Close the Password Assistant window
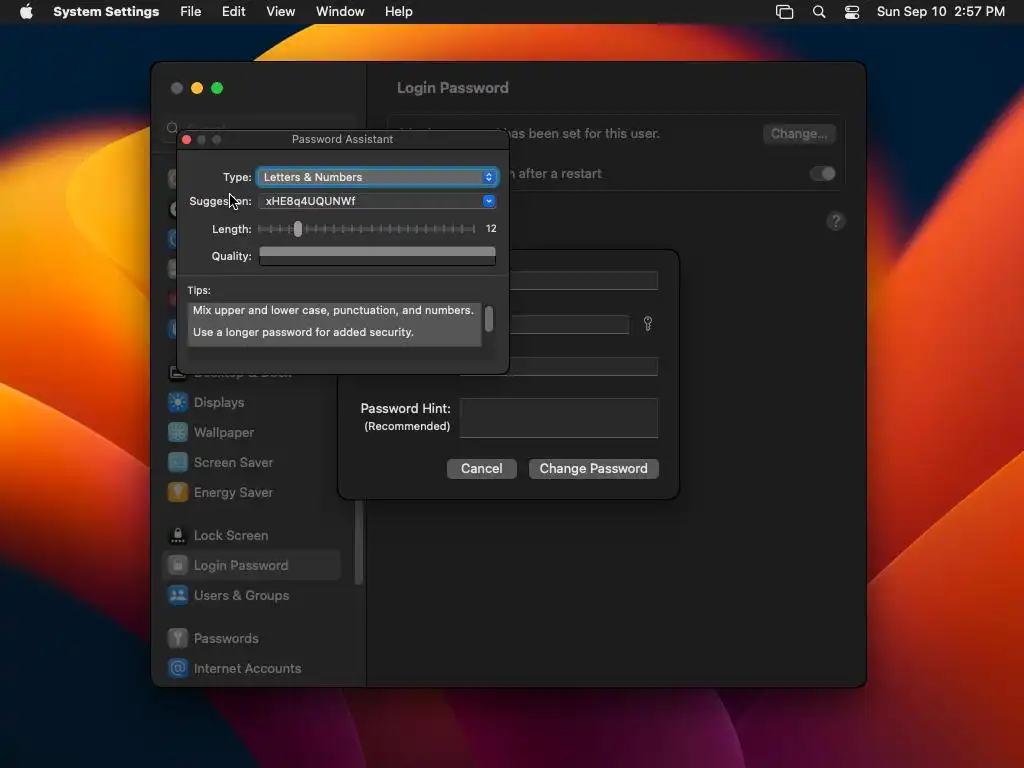The height and width of the screenshot is (768, 1024). click(x=186, y=140)
